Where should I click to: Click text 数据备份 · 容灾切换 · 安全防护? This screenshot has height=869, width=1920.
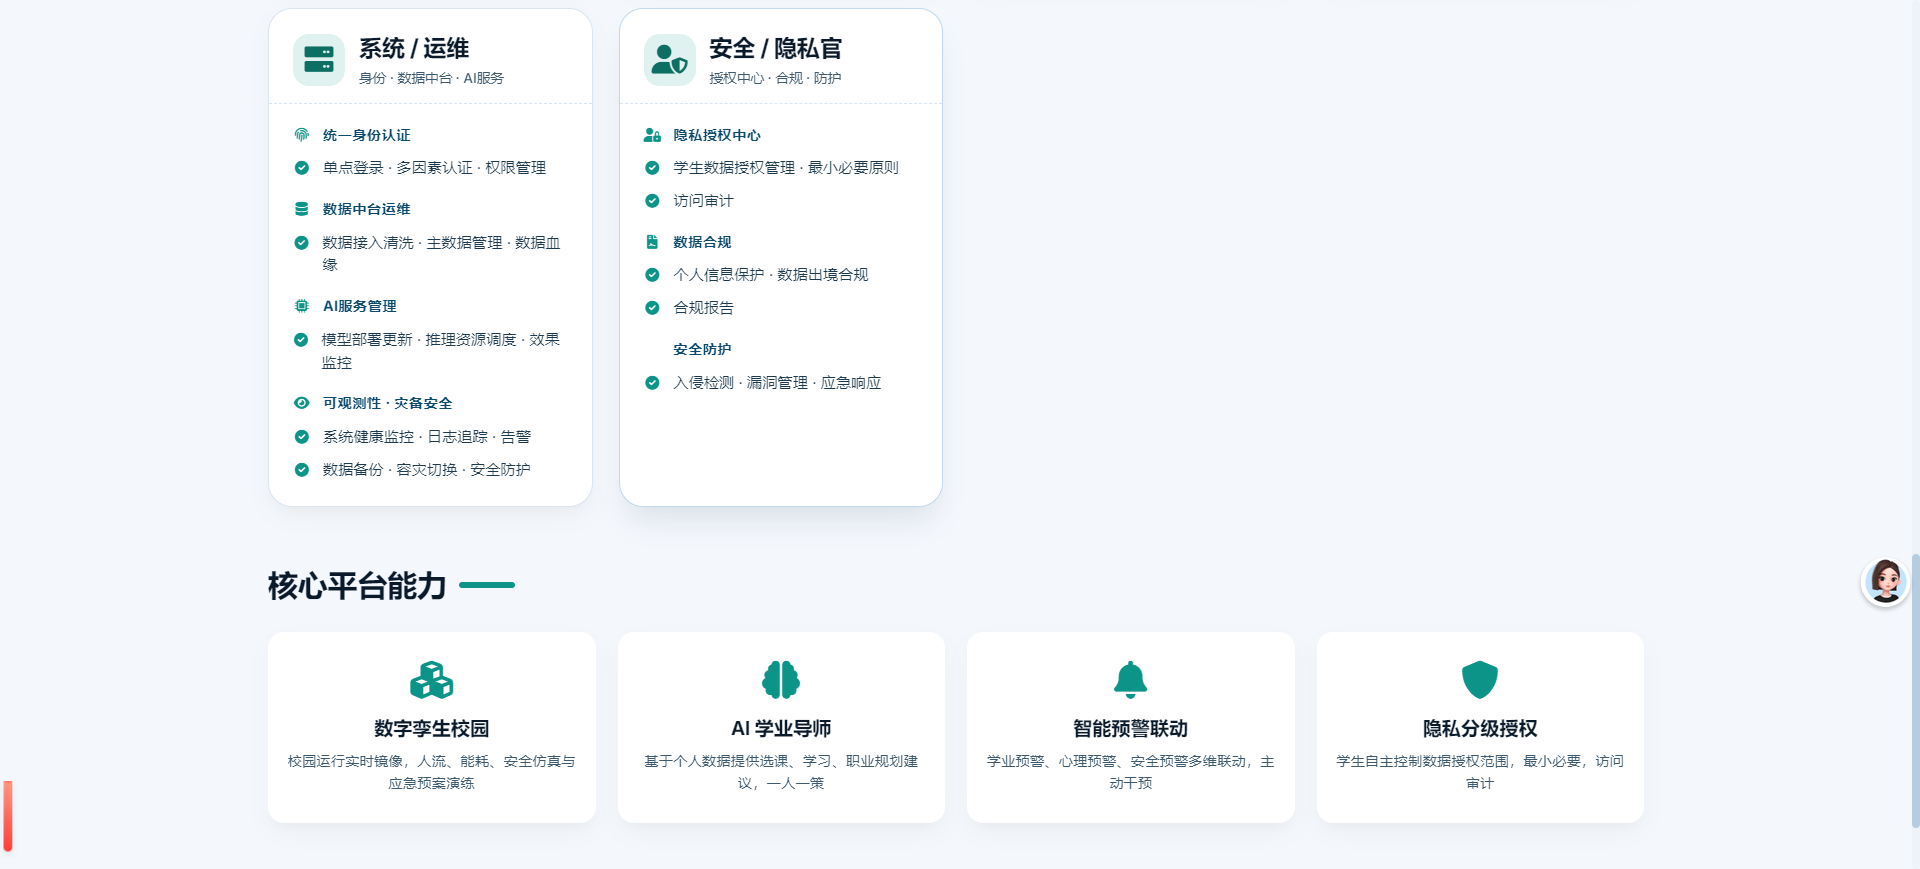[x=426, y=470]
